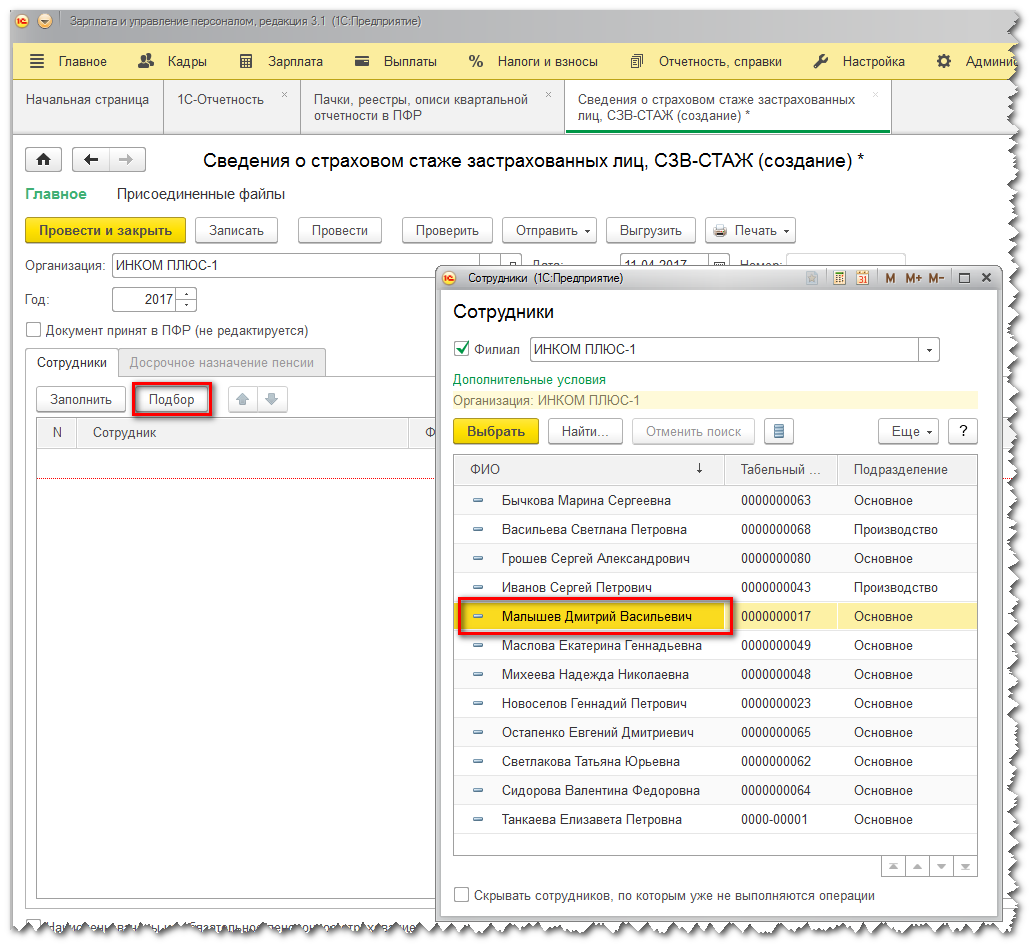The image size is (1036, 950).
Task: Select the row Новоселов Геннадий Петрович
Action: [x=716, y=704]
